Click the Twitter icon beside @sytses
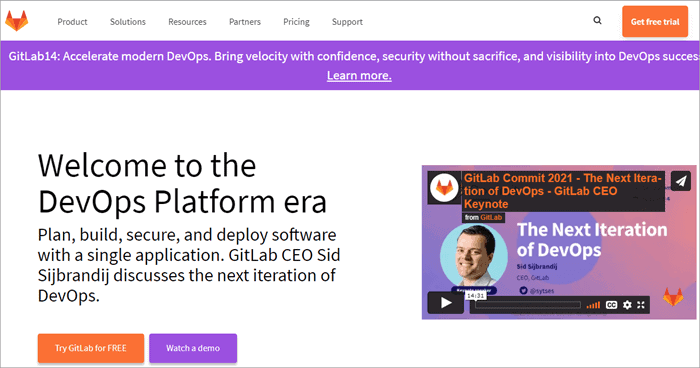The width and height of the screenshot is (700, 368). (x=523, y=290)
